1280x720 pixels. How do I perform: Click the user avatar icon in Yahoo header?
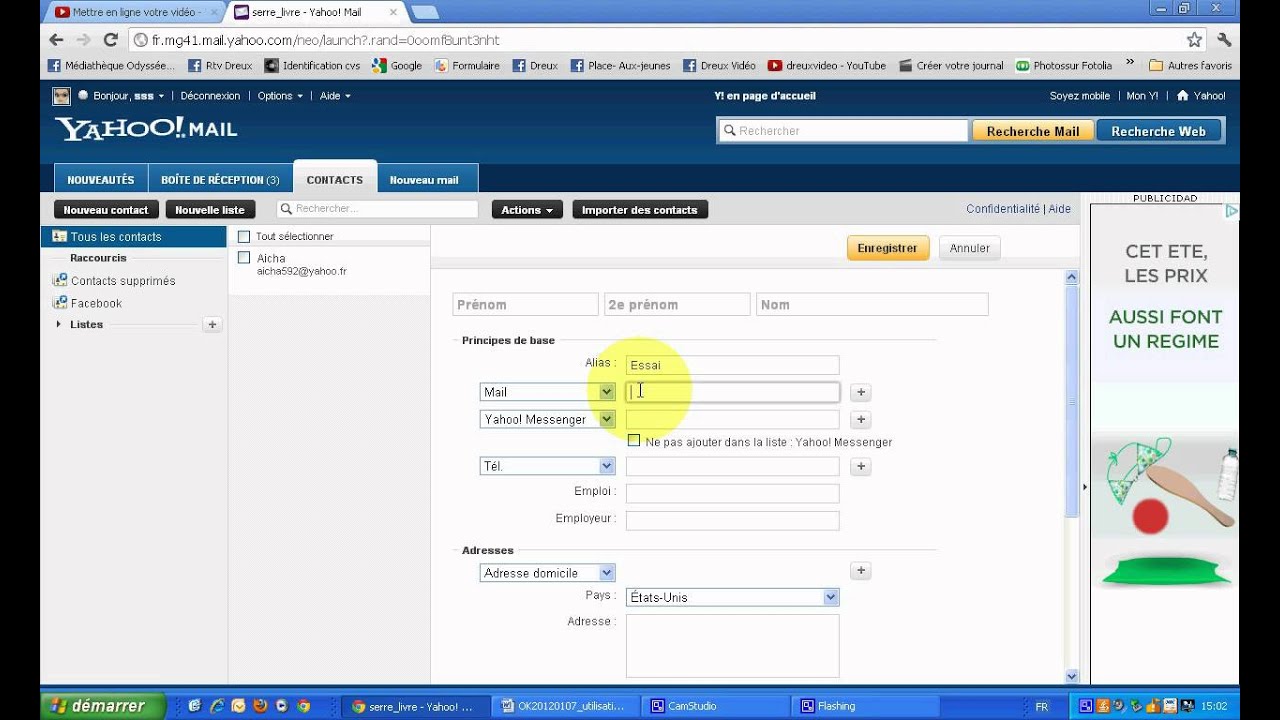pyautogui.click(x=61, y=96)
